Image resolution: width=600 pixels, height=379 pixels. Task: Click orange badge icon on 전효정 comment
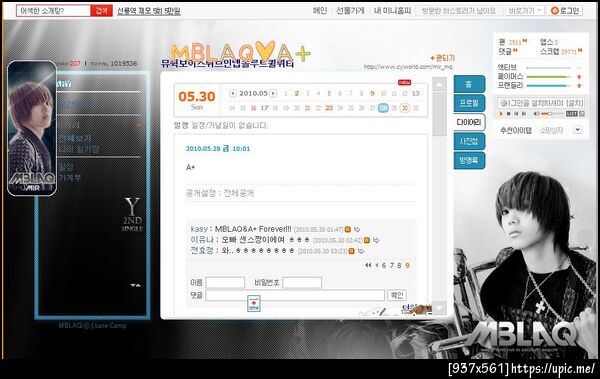tap(351, 251)
